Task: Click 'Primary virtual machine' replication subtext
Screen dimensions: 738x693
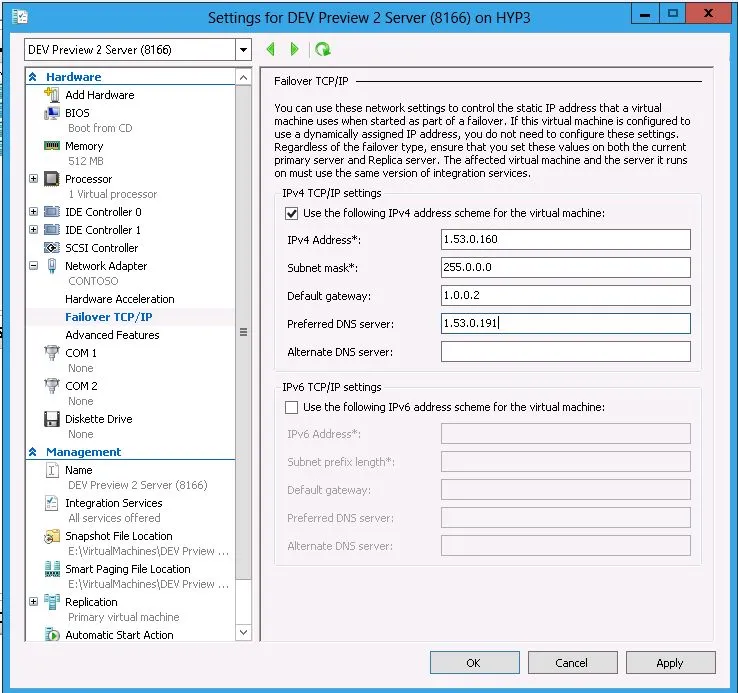Action: tap(123, 617)
